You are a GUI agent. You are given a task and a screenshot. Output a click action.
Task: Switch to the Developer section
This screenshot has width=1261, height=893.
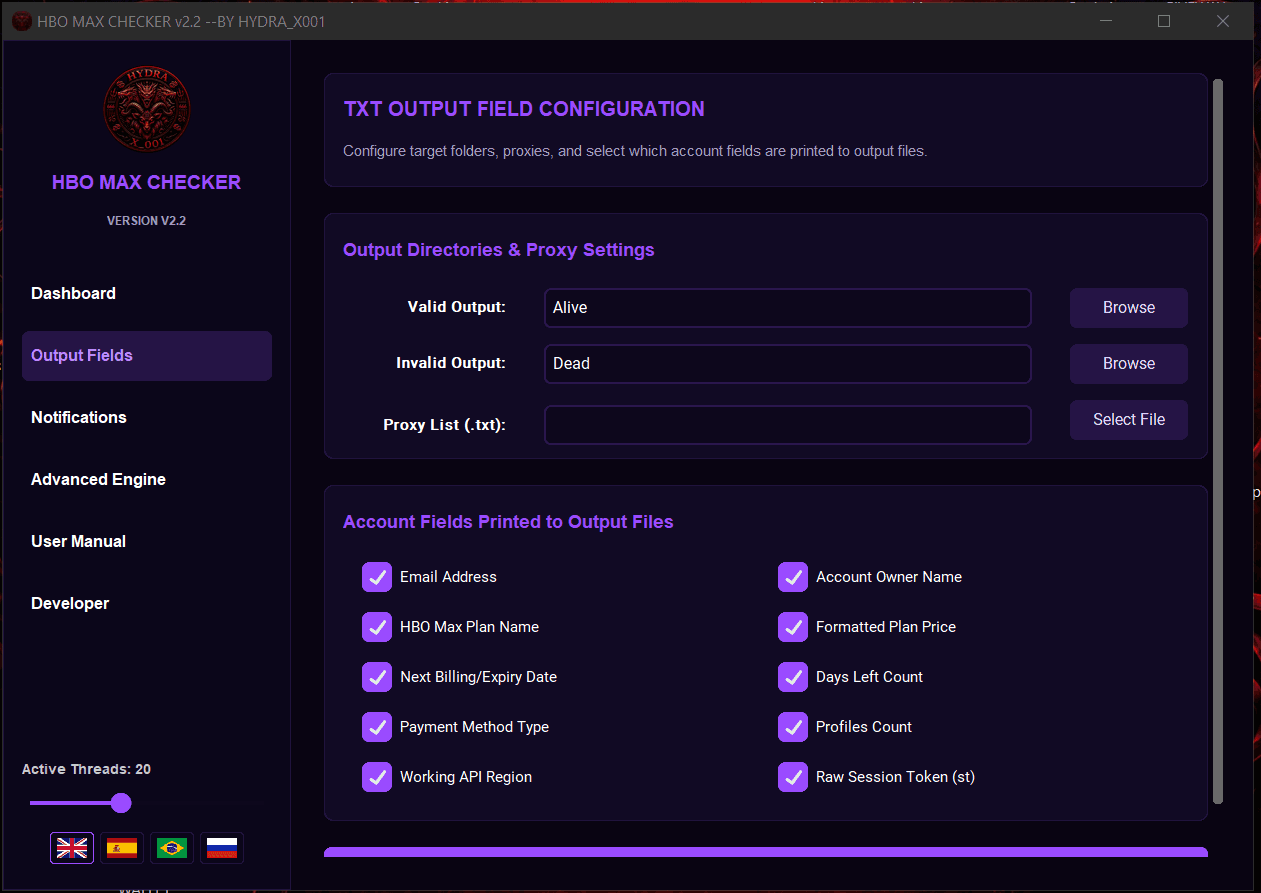tap(147, 604)
